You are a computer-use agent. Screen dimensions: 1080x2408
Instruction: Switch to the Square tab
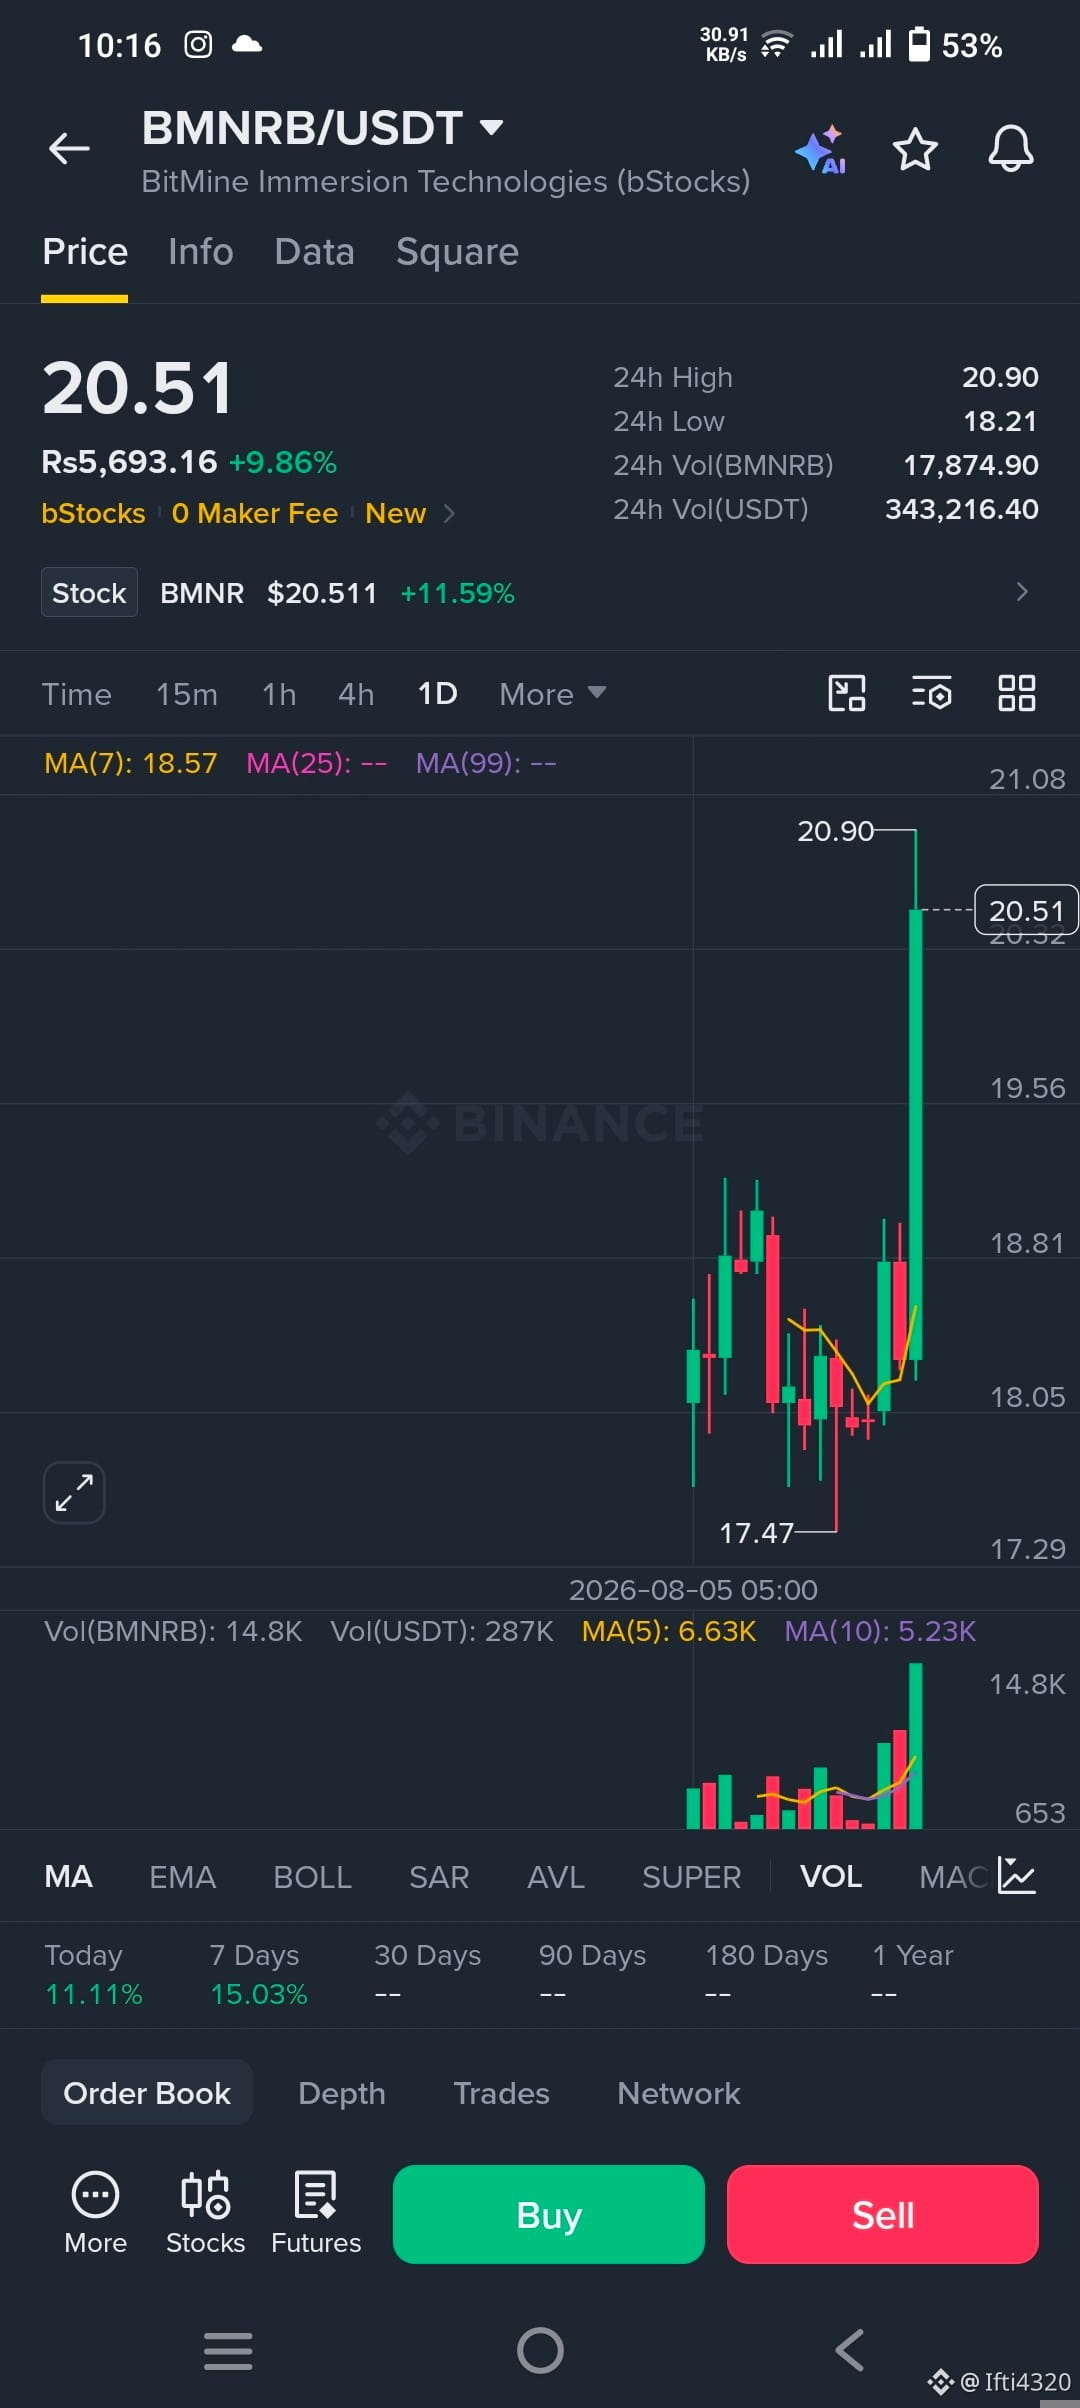[x=457, y=251]
